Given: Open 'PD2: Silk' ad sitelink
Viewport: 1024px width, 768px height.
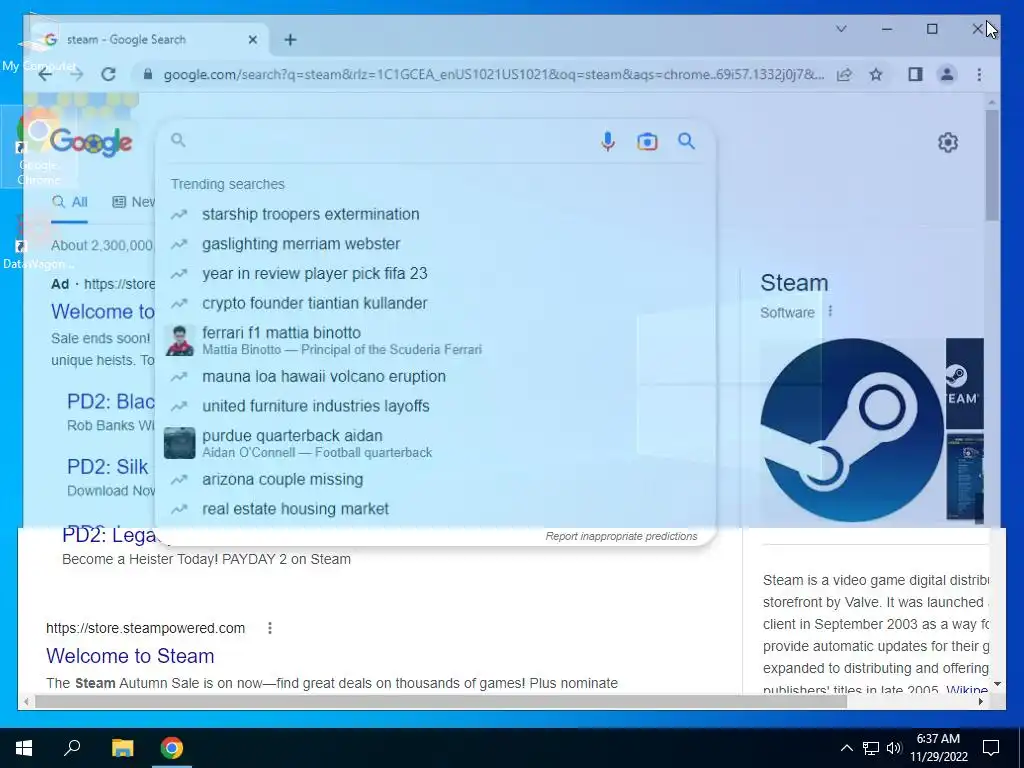Looking at the screenshot, I should 108,467.
